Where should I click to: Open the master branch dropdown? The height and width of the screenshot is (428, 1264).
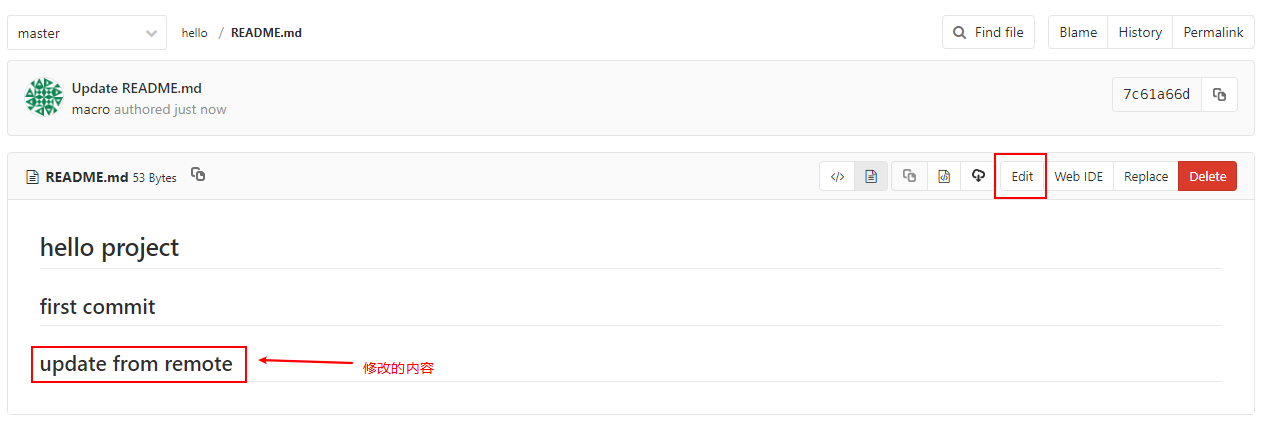[87, 33]
